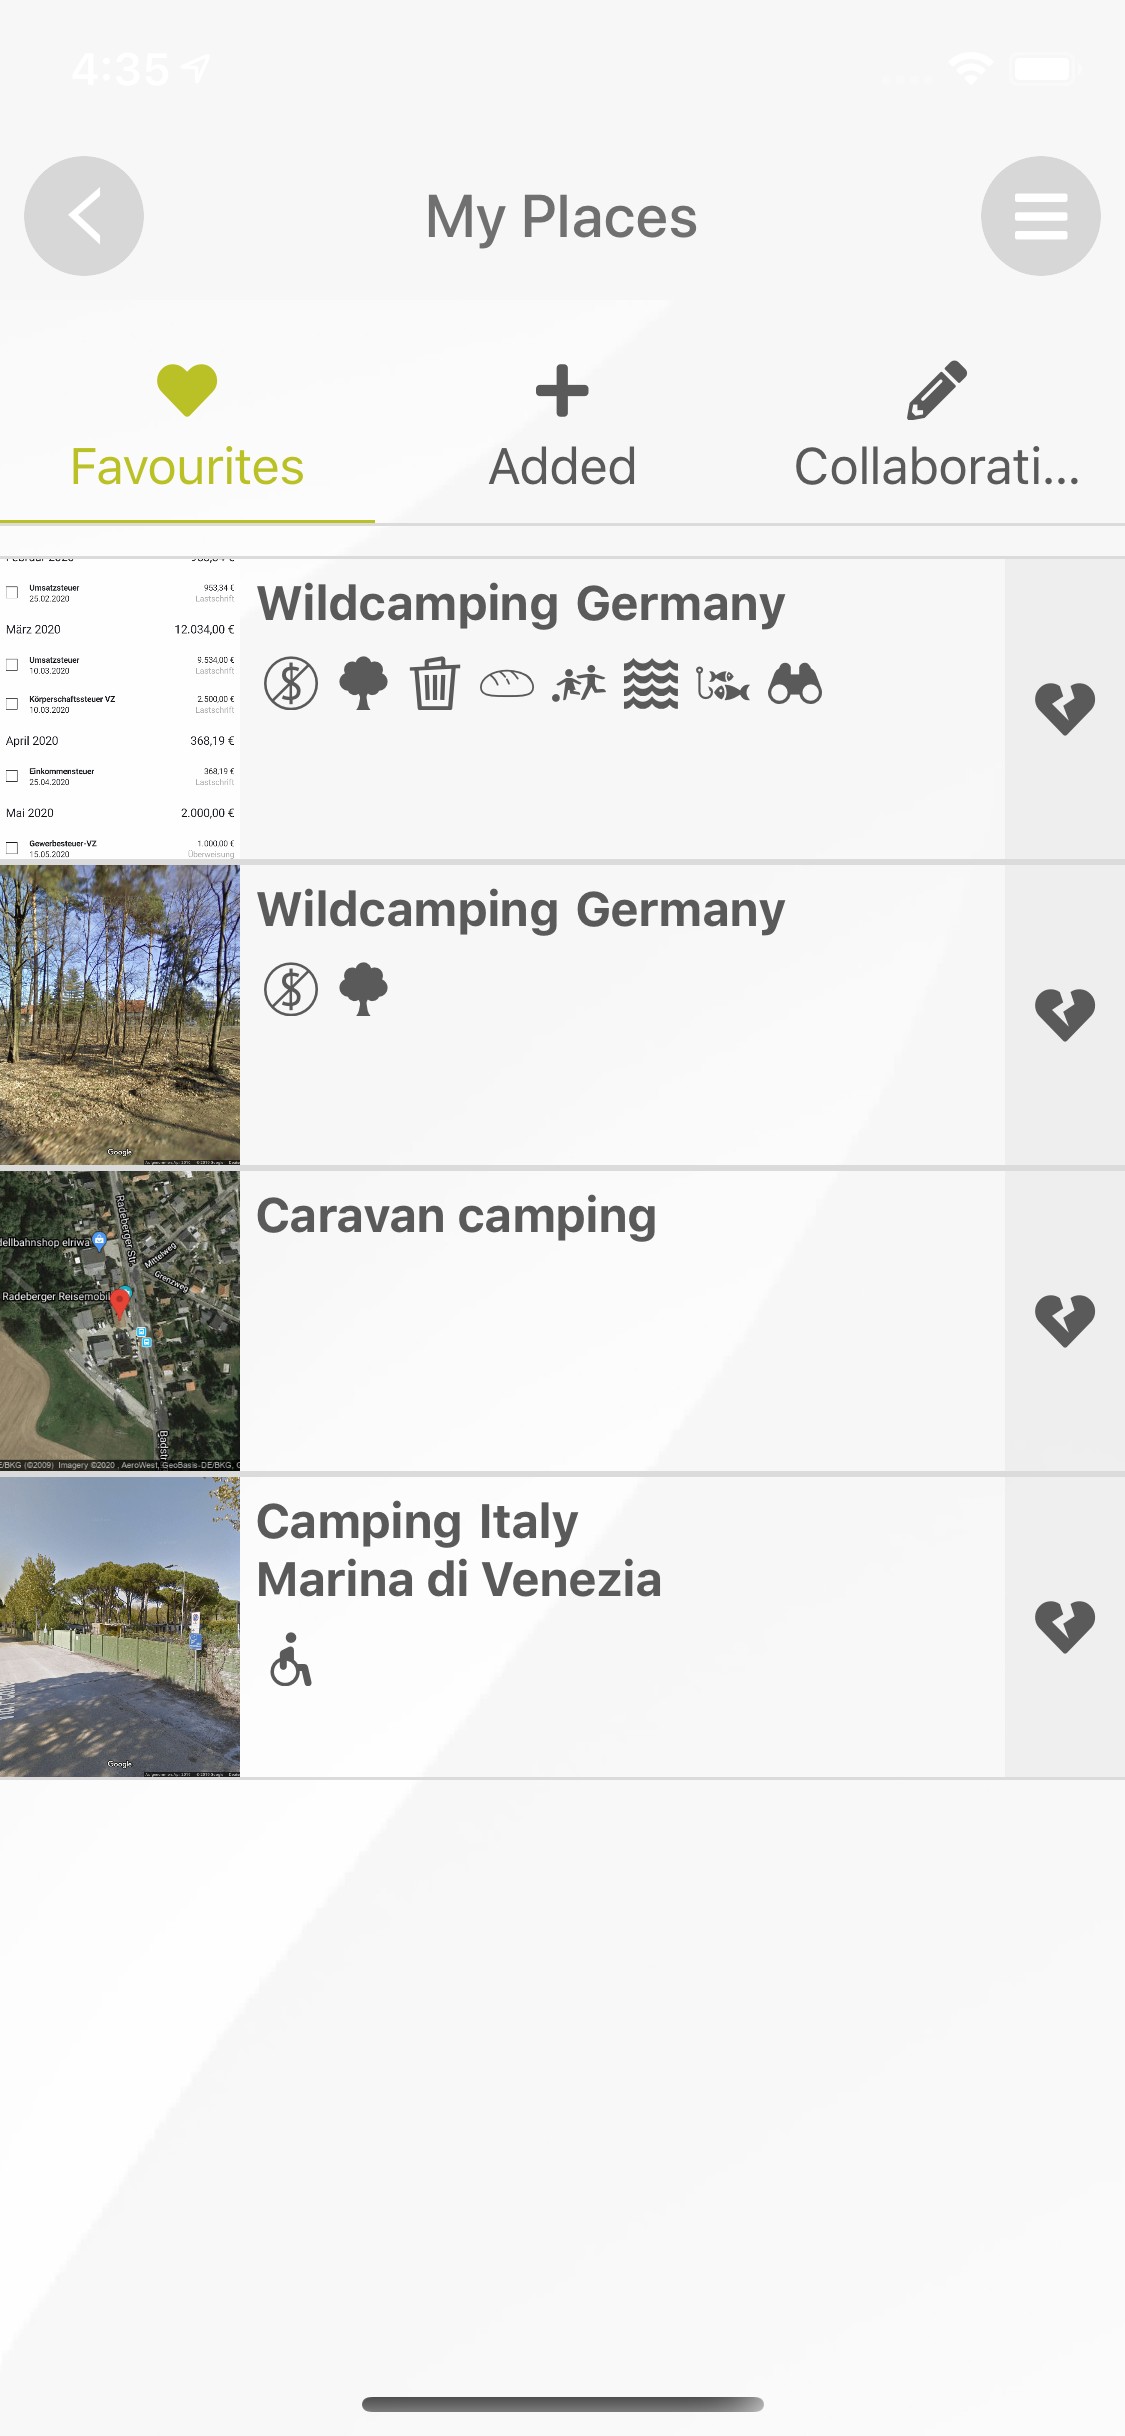
Task: Tap the fishing hook icon
Action: 723,685
